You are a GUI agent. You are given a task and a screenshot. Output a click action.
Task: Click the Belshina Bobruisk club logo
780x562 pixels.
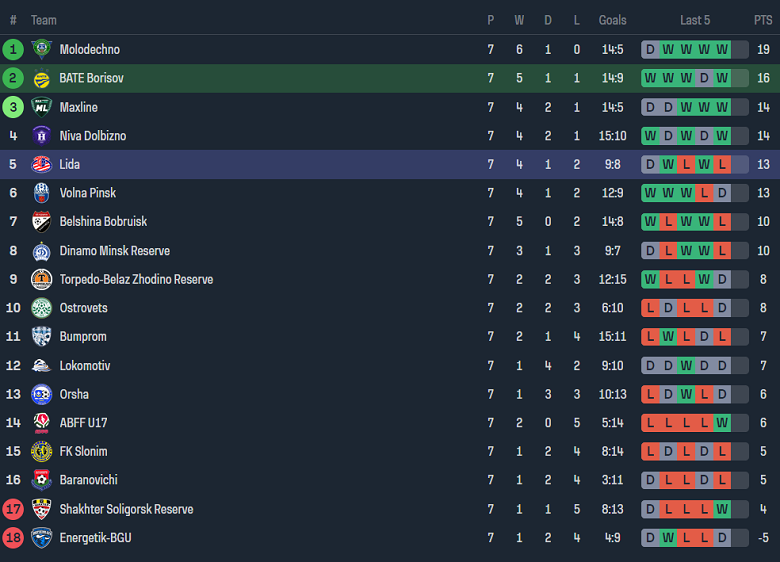tap(41, 221)
